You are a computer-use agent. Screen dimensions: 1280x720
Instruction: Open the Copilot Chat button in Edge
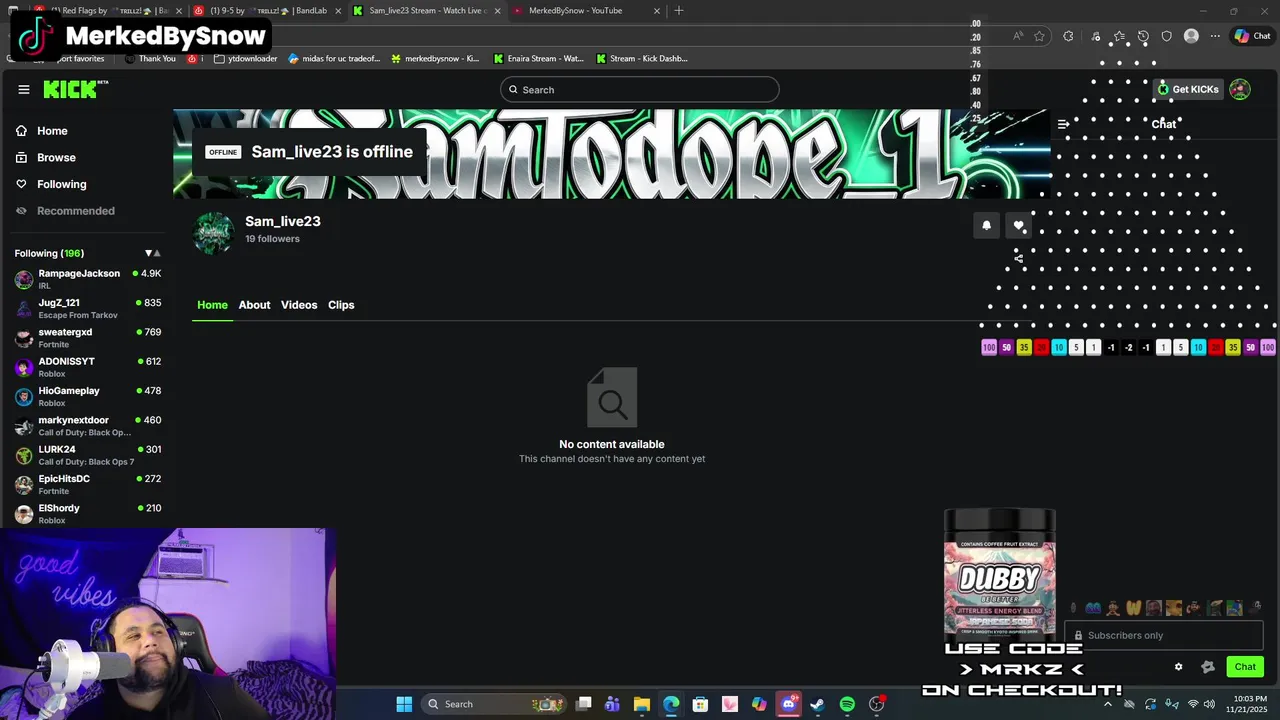click(x=1252, y=36)
